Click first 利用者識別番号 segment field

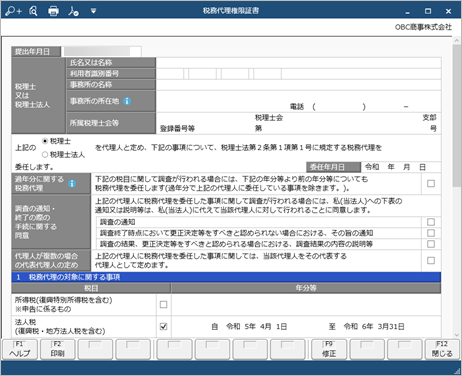[170, 74]
